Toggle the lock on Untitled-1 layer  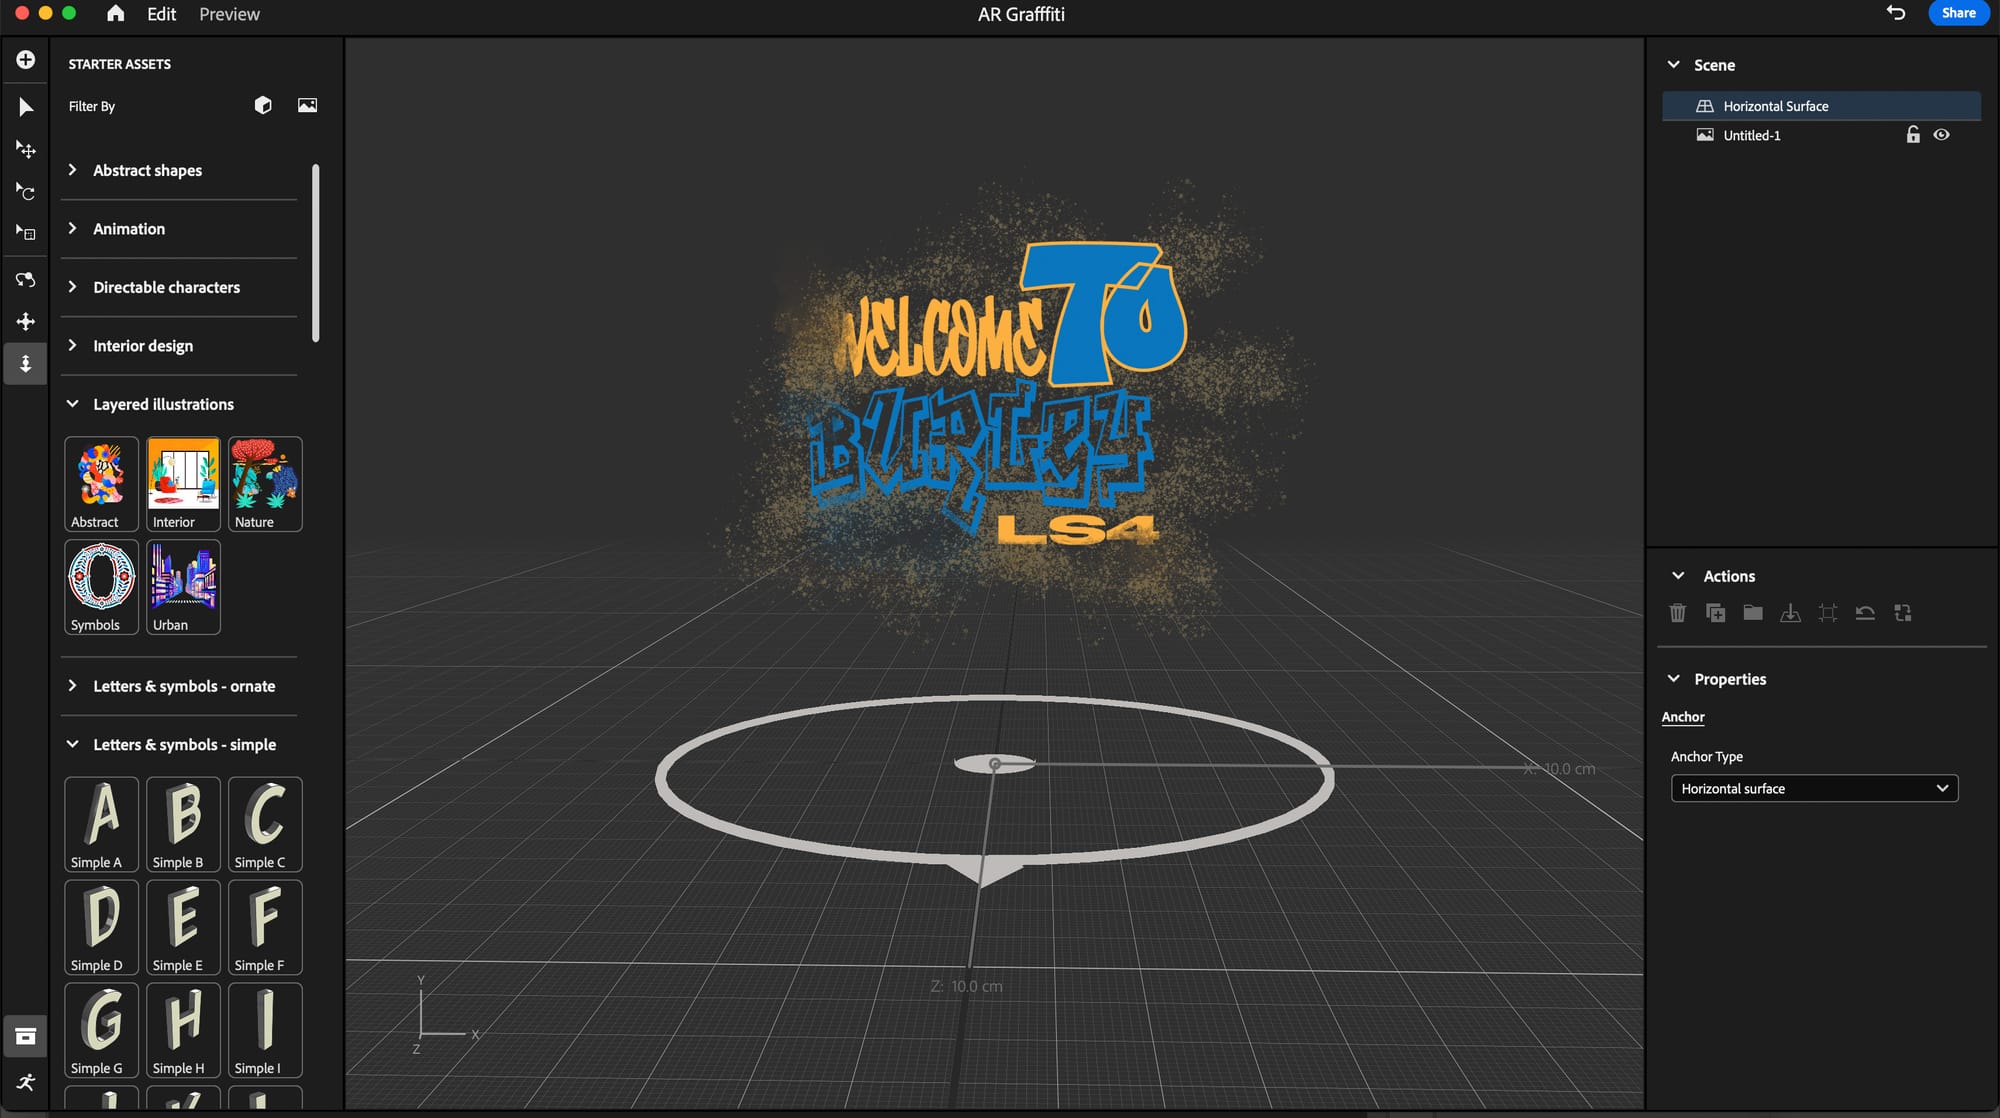click(x=1912, y=135)
